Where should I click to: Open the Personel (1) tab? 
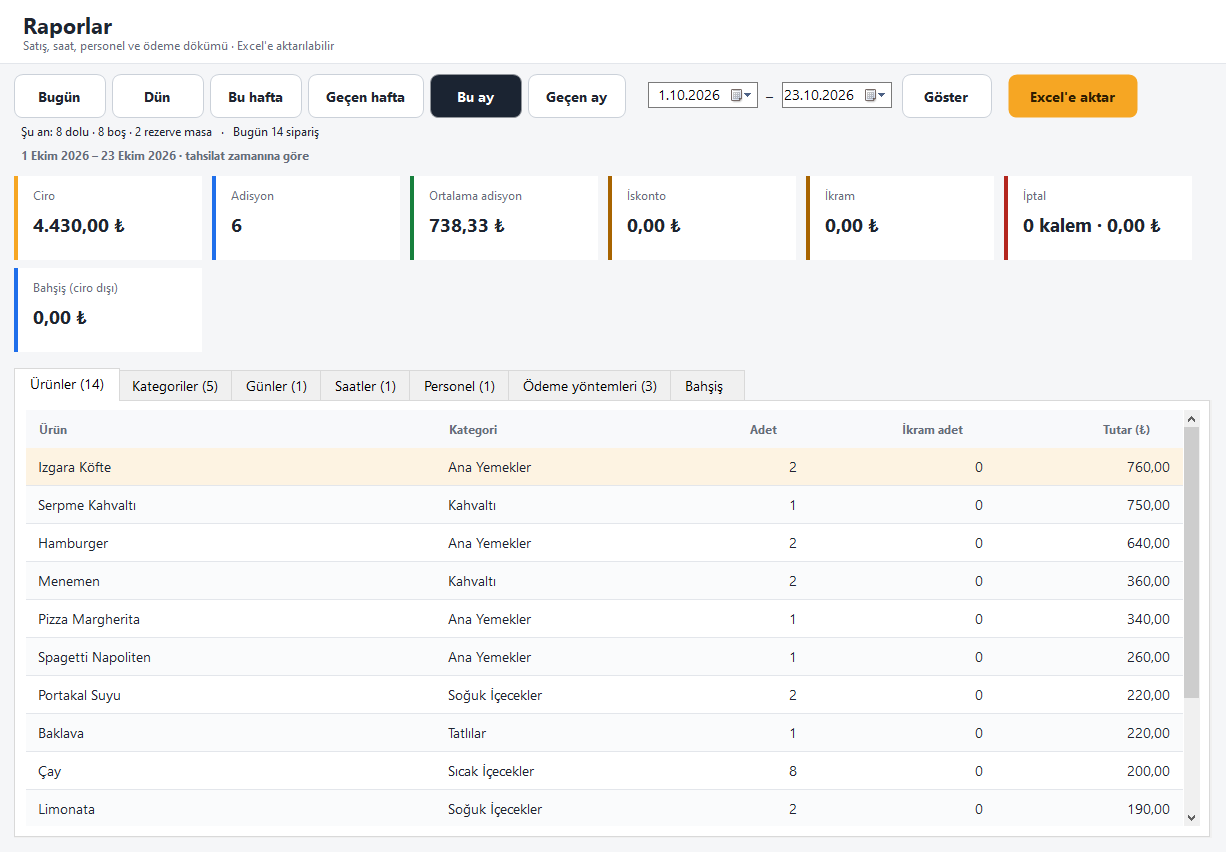[459, 386]
